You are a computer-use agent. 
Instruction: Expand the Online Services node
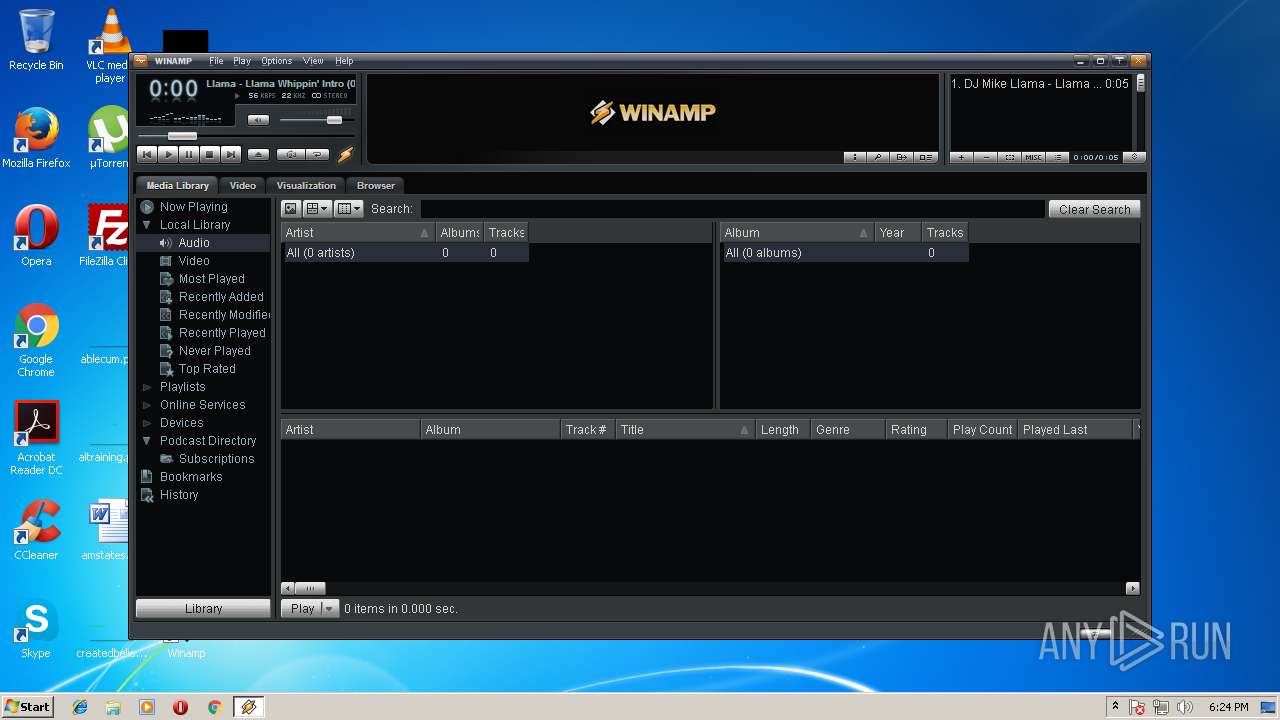[x=147, y=405]
